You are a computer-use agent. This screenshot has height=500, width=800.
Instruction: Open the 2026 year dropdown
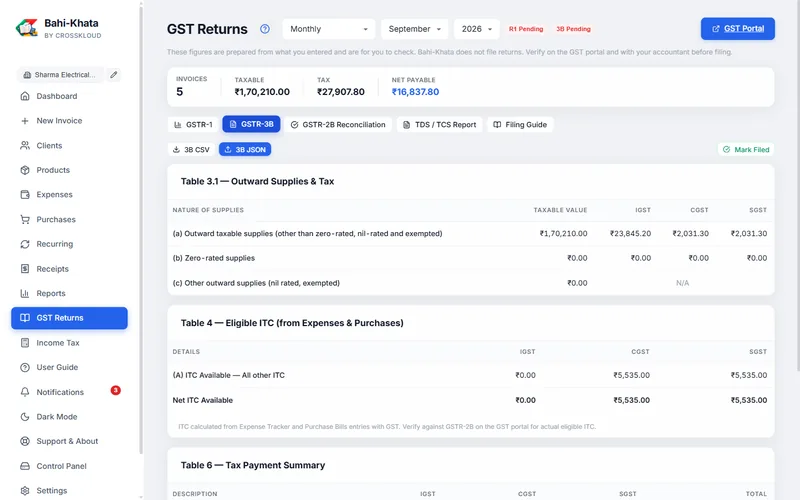coord(477,29)
